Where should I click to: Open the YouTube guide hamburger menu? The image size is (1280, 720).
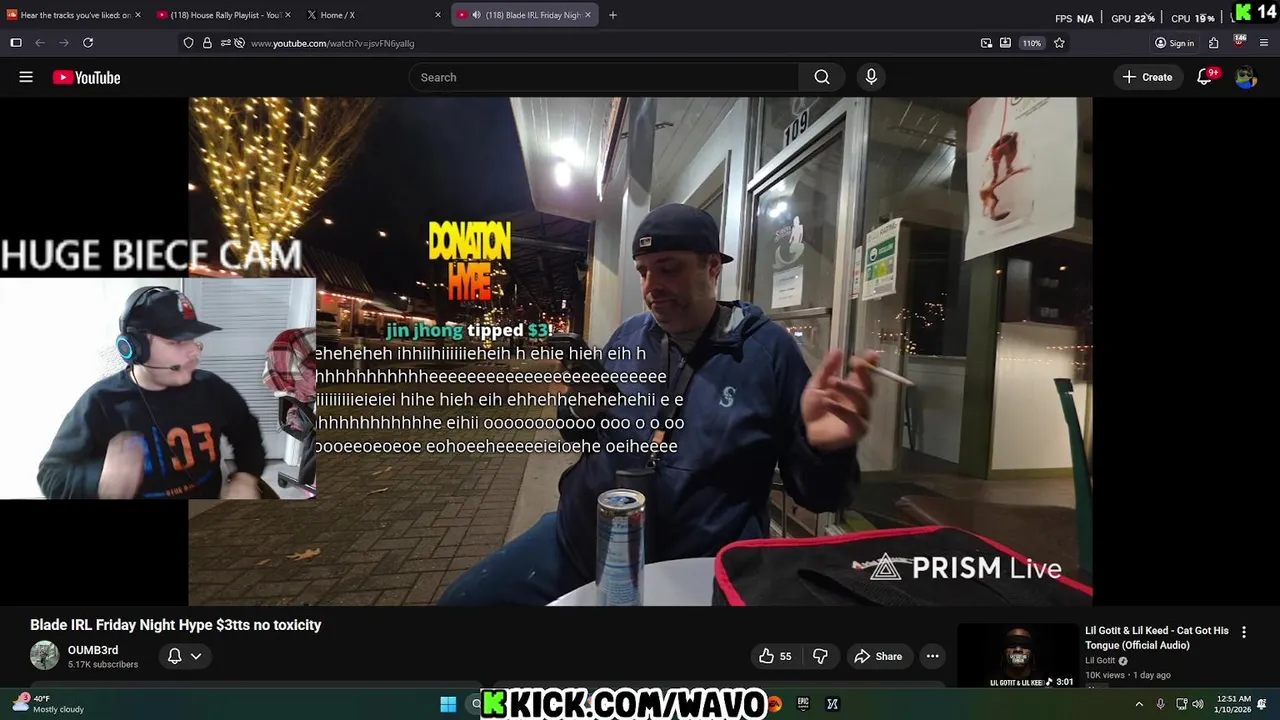pyautogui.click(x=26, y=77)
